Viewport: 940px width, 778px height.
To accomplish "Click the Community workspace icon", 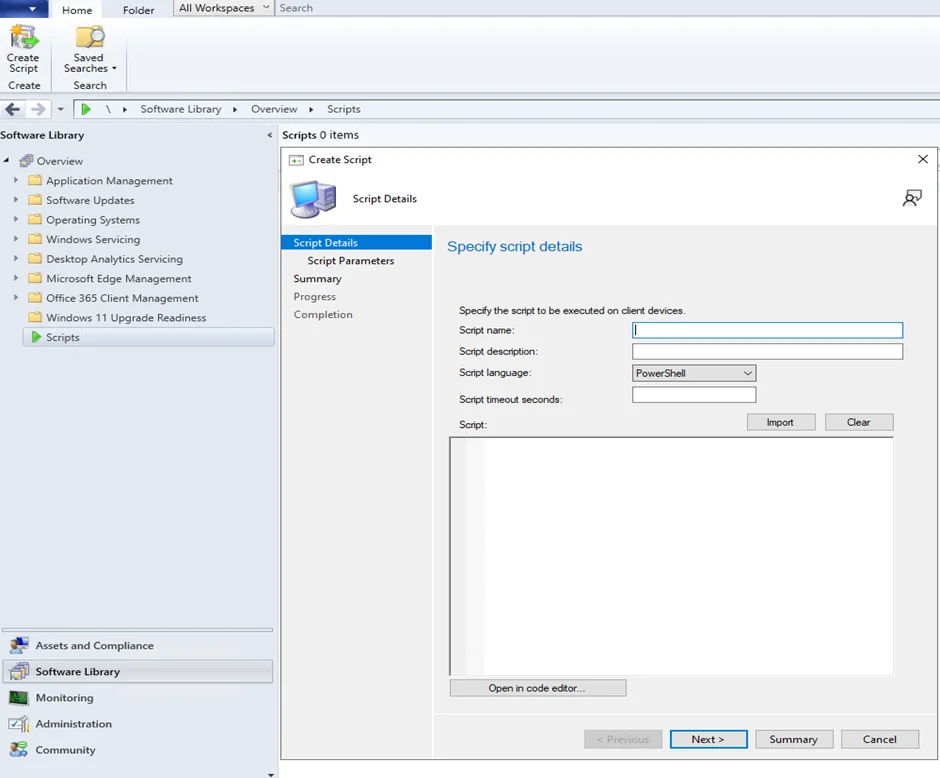I will [x=19, y=749].
